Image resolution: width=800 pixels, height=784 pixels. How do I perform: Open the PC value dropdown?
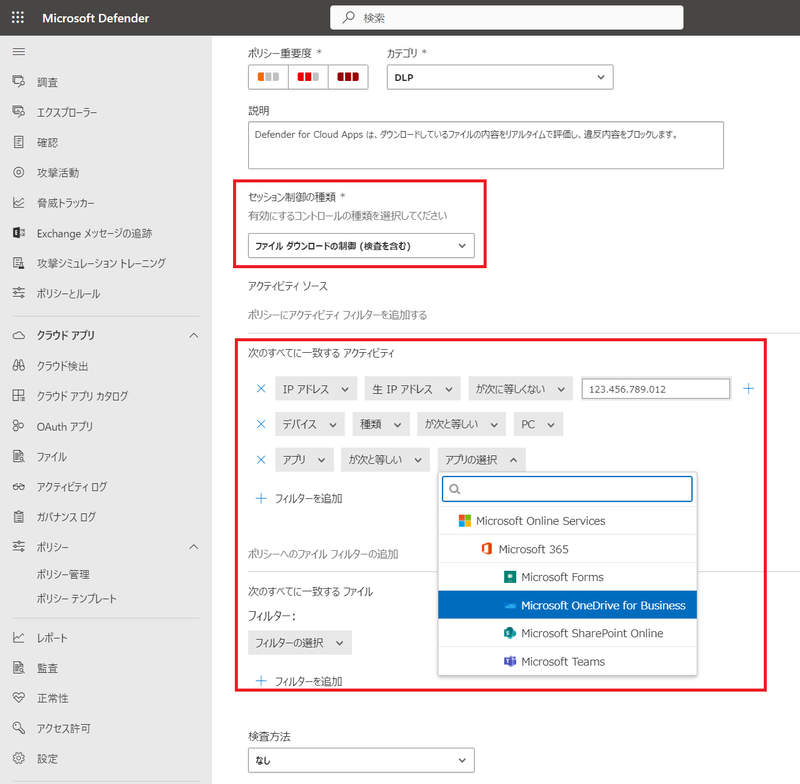pyautogui.click(x=538, y=424)
